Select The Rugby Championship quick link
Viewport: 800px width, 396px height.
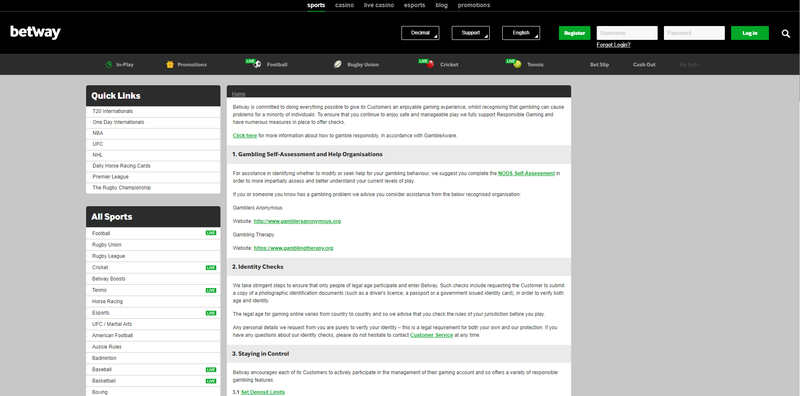click(x=153, y=188)
